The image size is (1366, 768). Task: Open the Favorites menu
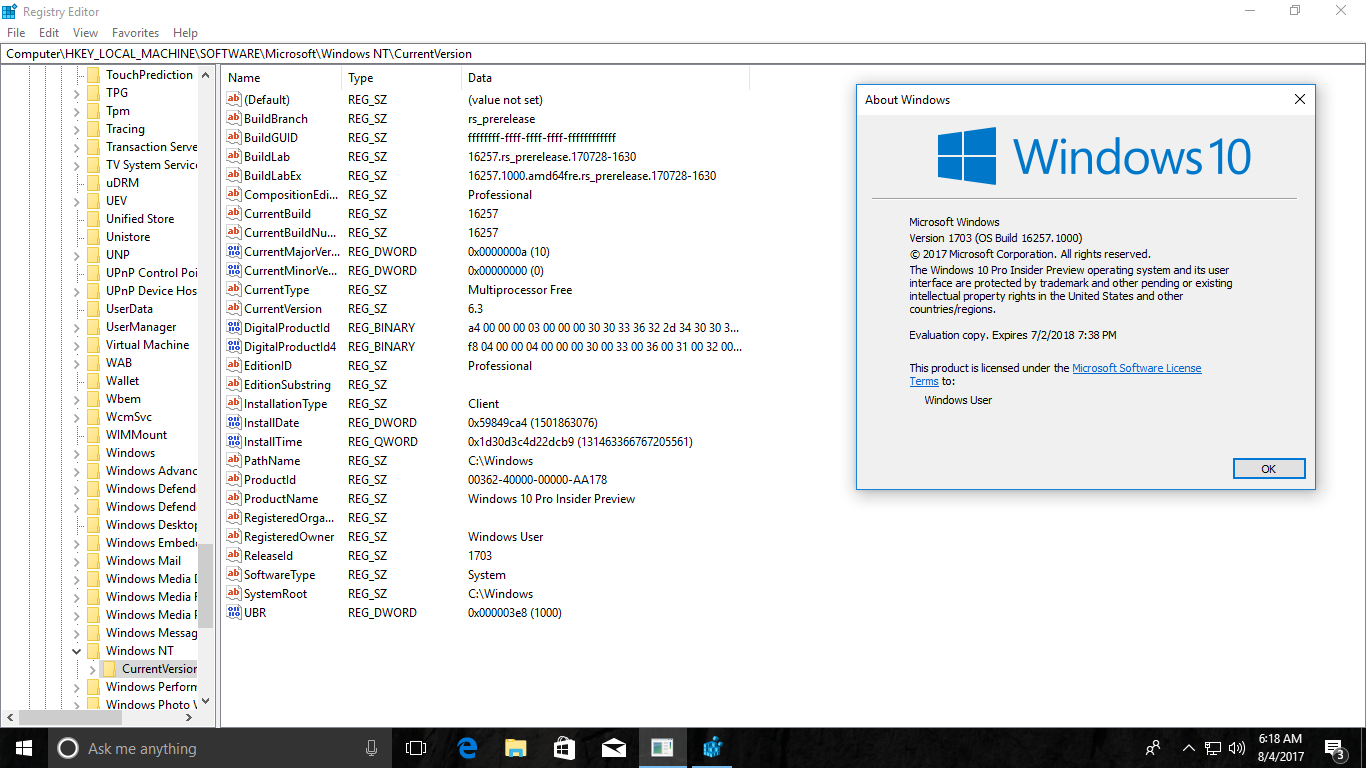135,32
